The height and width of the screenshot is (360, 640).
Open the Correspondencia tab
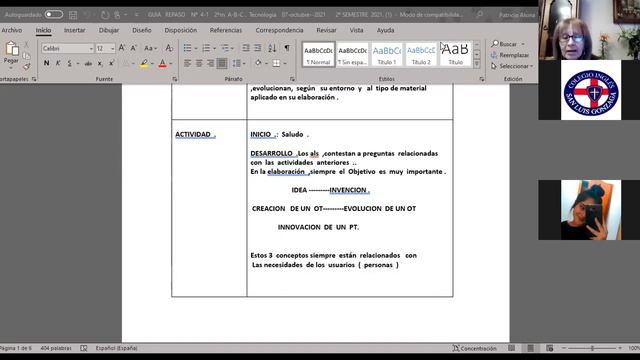click(x=279, y=30)
